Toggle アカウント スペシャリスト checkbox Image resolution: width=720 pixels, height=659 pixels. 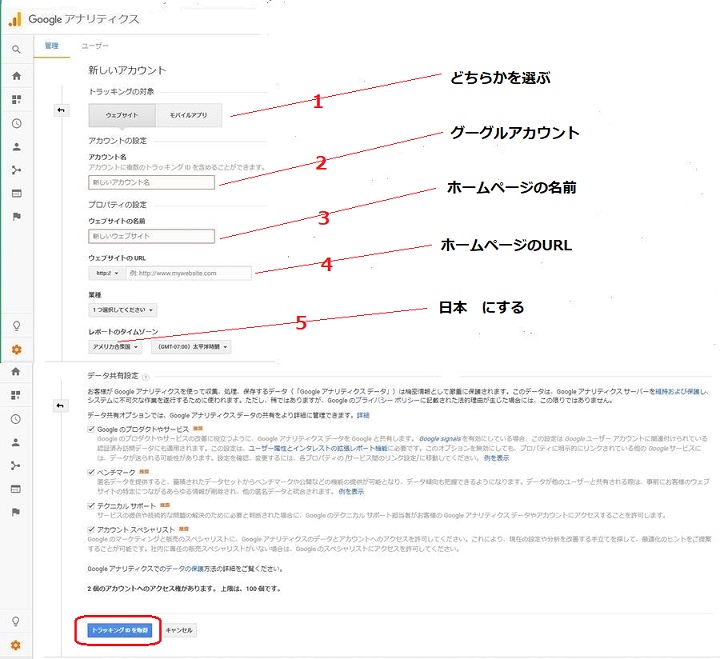click(x=91, y=529)
